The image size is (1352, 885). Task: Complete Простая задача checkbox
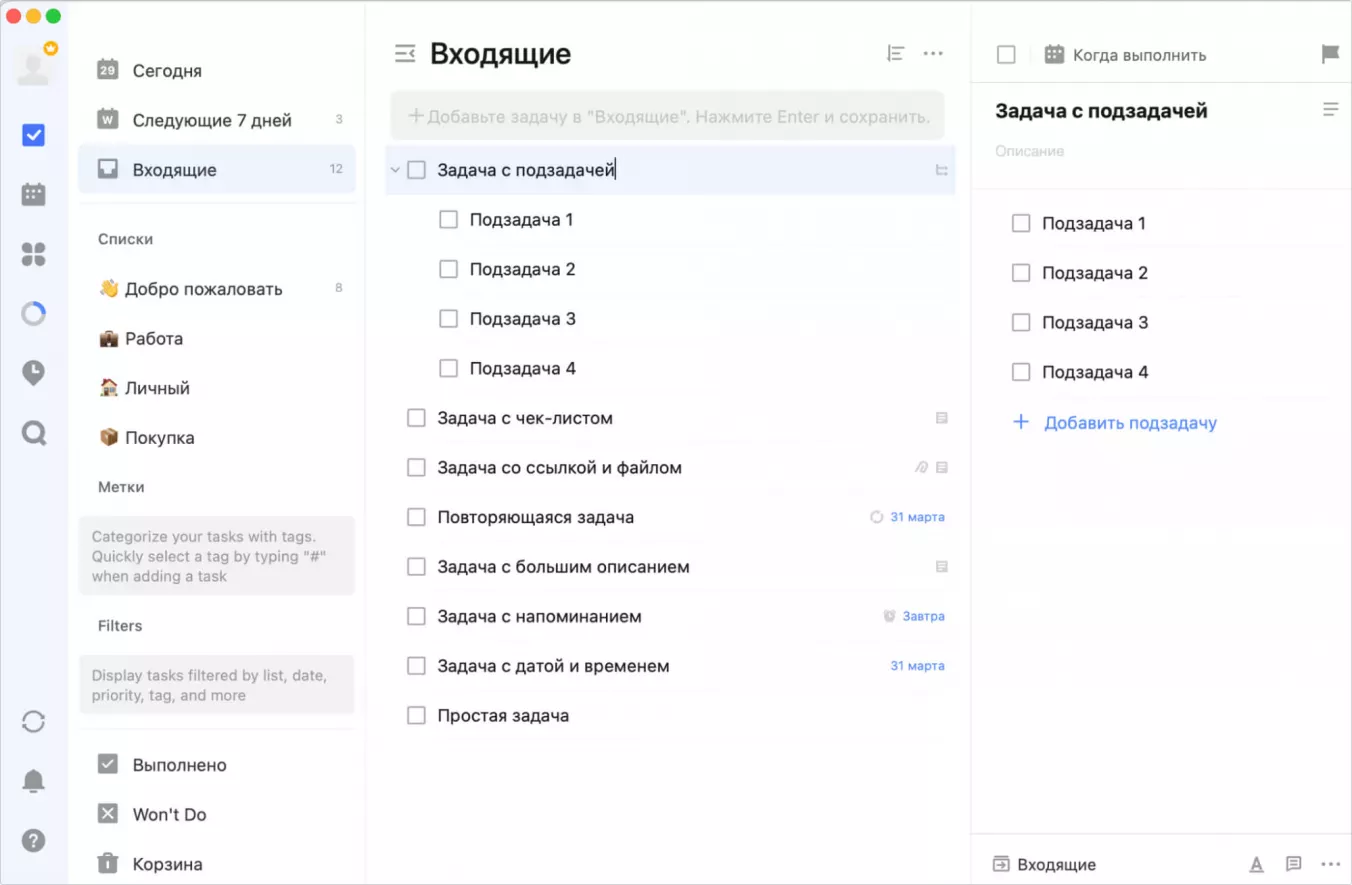coord(416,716)
